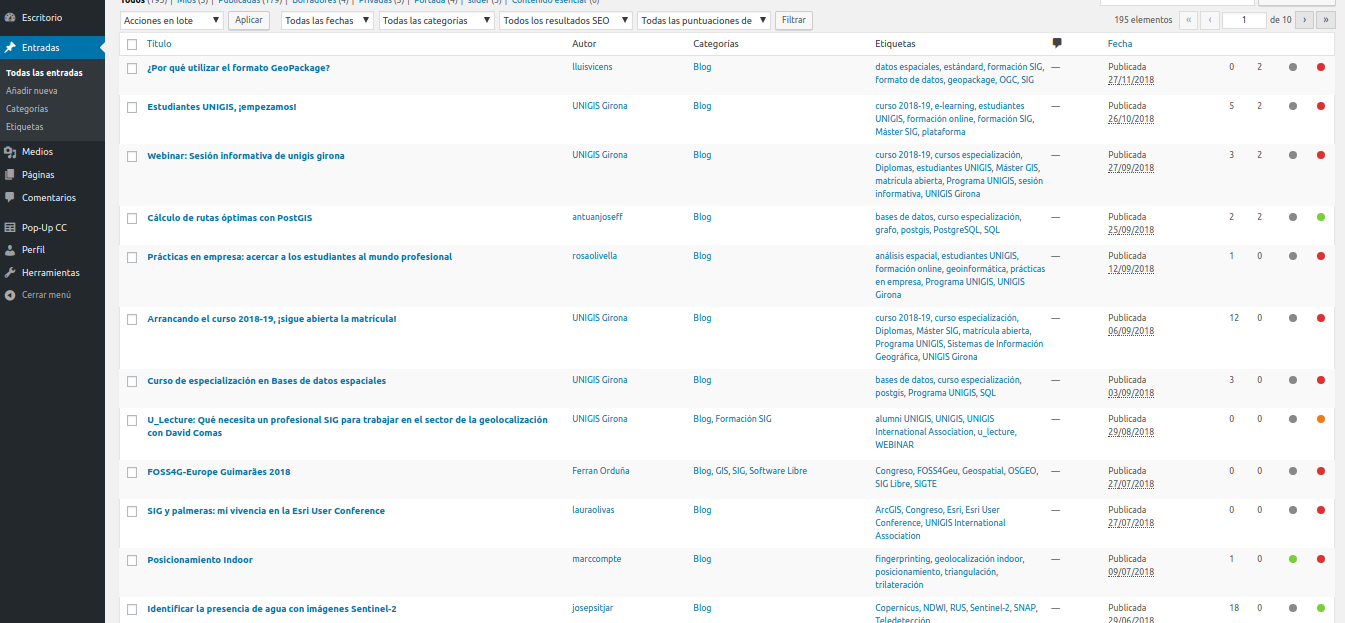1345x623 pixels.
Task: Click the count 18 in Sentinel-2 row
Action: pyautogui.click(x=1234, y=608)
